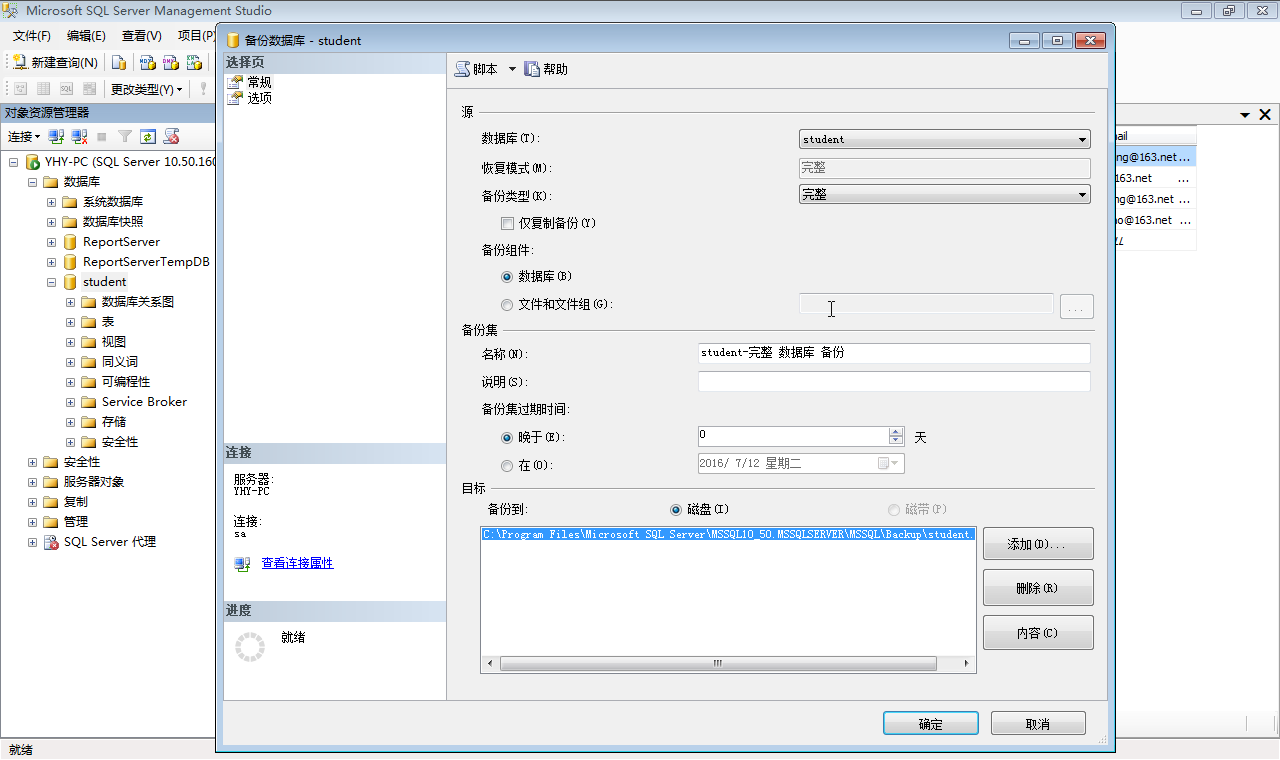Open the 脚本 script menu button
Screen dimensions: 1280x760
(x=477, y=69)
